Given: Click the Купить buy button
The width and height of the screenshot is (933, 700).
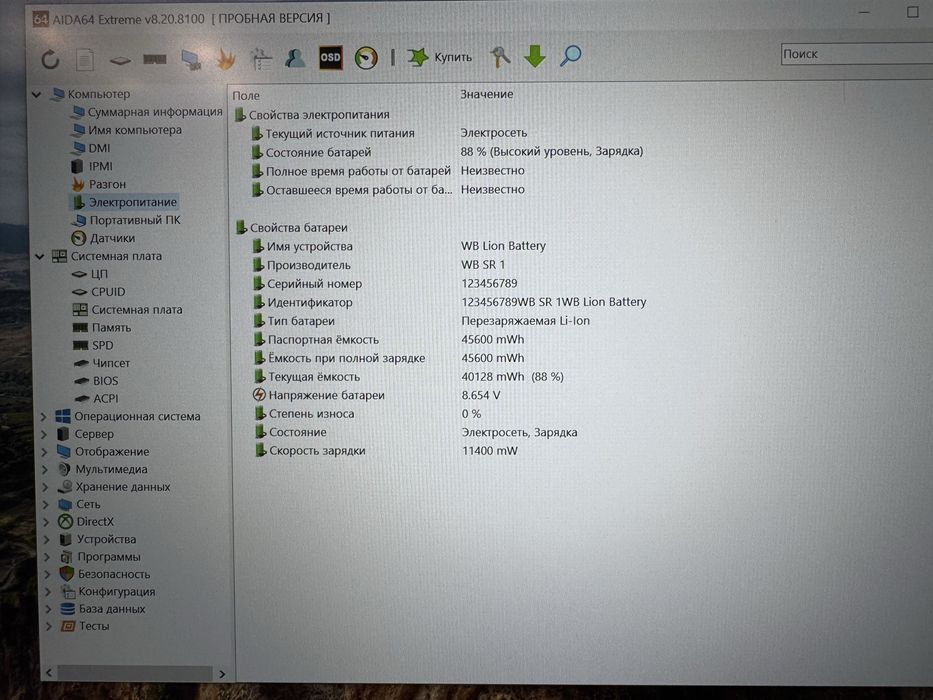Looking at the screenshot, I should tap(440, 57).
